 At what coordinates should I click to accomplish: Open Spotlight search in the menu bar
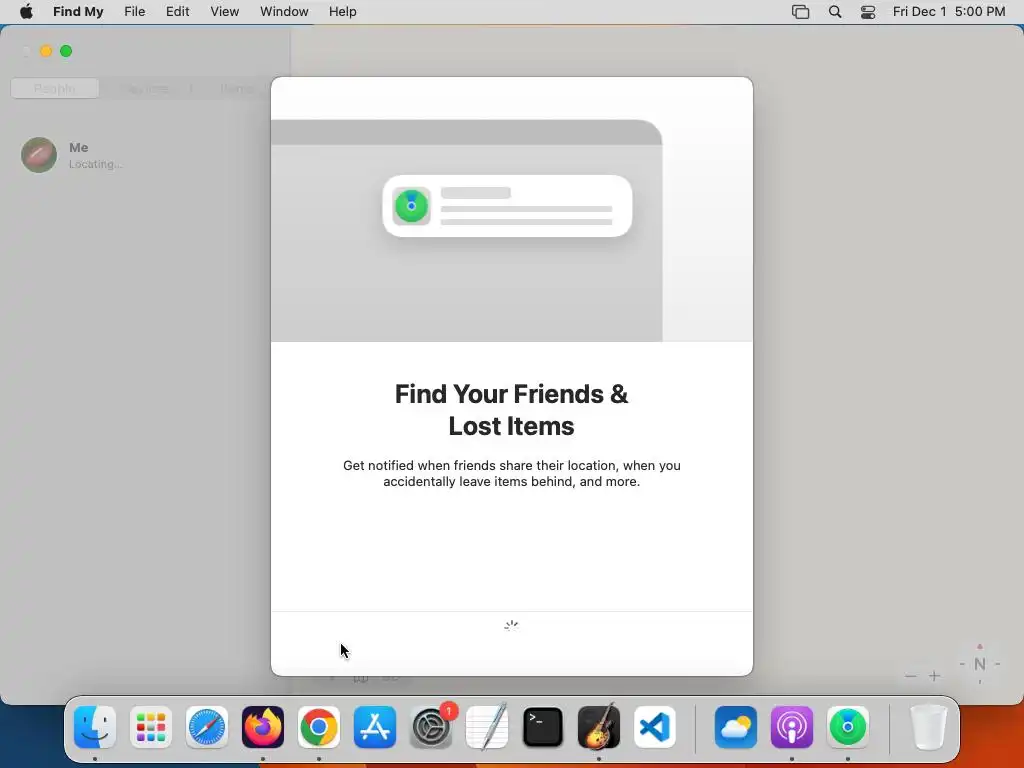coord(835,12)
